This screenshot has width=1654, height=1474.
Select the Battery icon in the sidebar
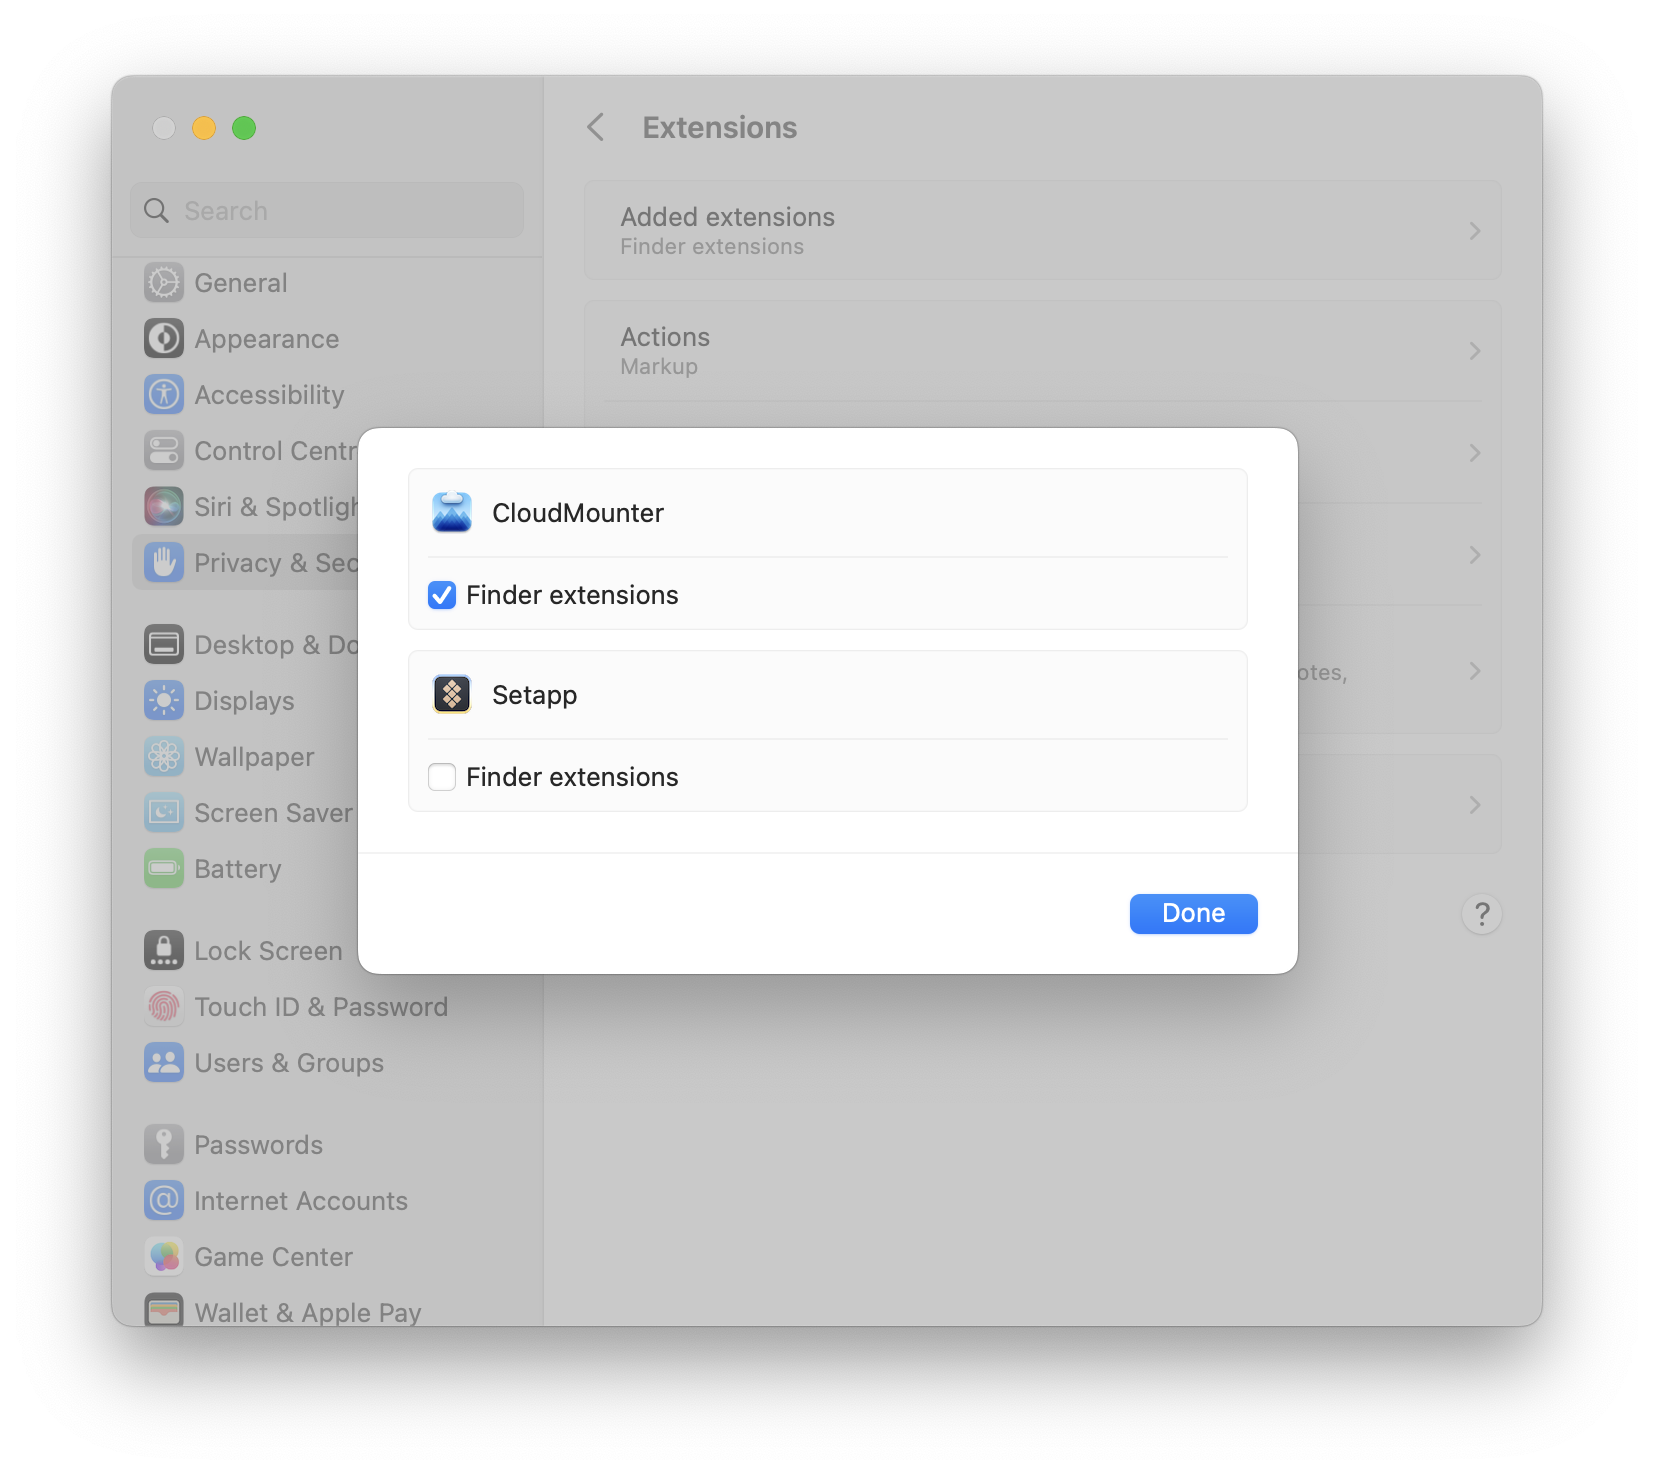[163, 868]
